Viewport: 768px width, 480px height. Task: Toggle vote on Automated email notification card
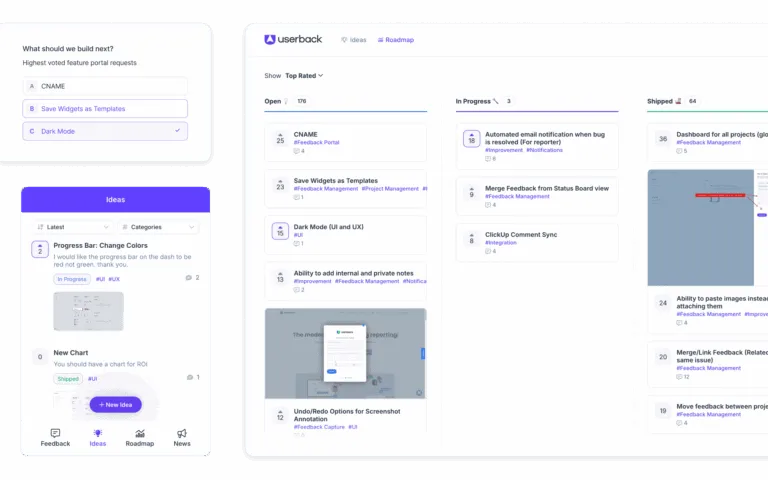[x=472, y=139]
